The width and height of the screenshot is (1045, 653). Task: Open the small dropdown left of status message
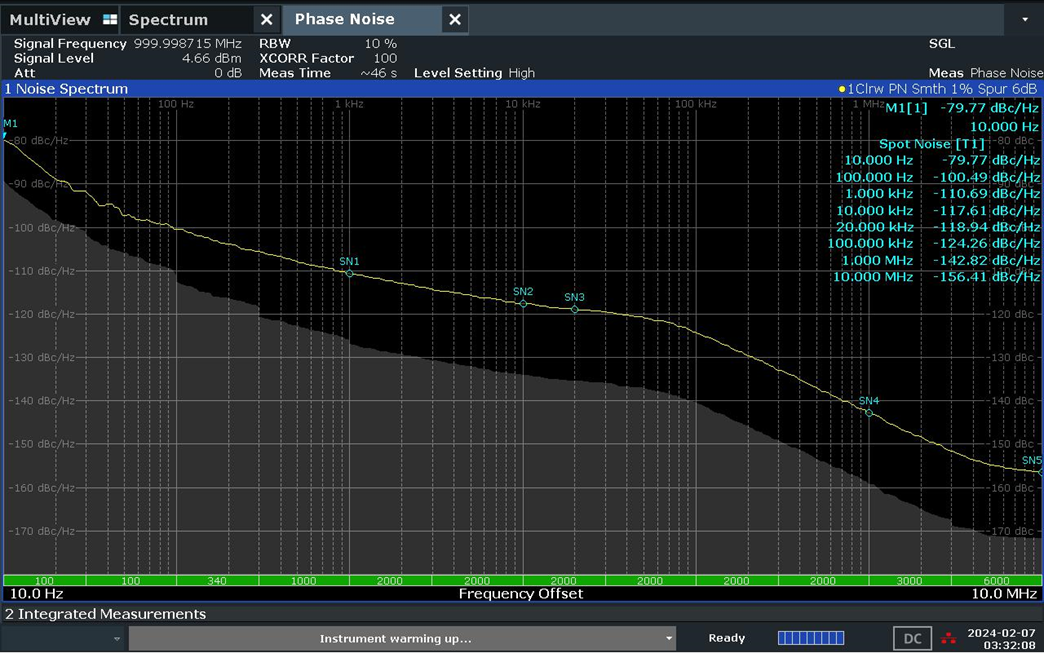(117, 639)
